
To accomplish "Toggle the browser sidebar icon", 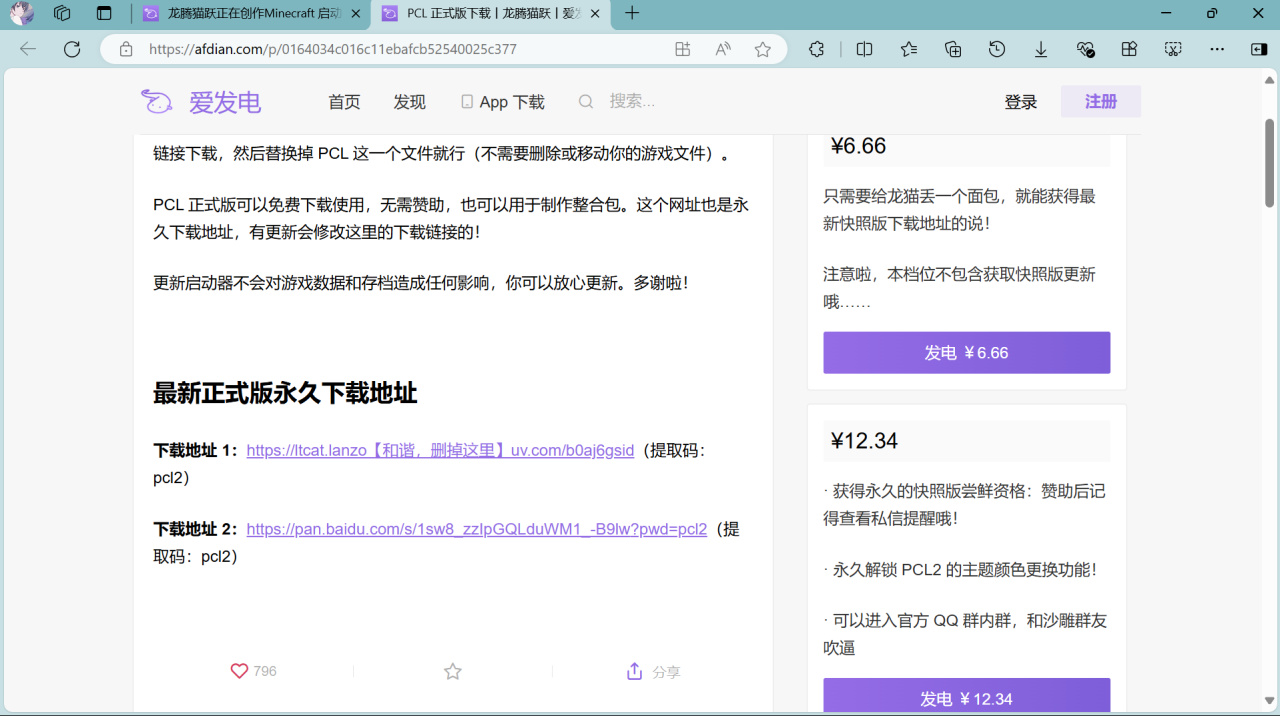I will point(1259,49).
